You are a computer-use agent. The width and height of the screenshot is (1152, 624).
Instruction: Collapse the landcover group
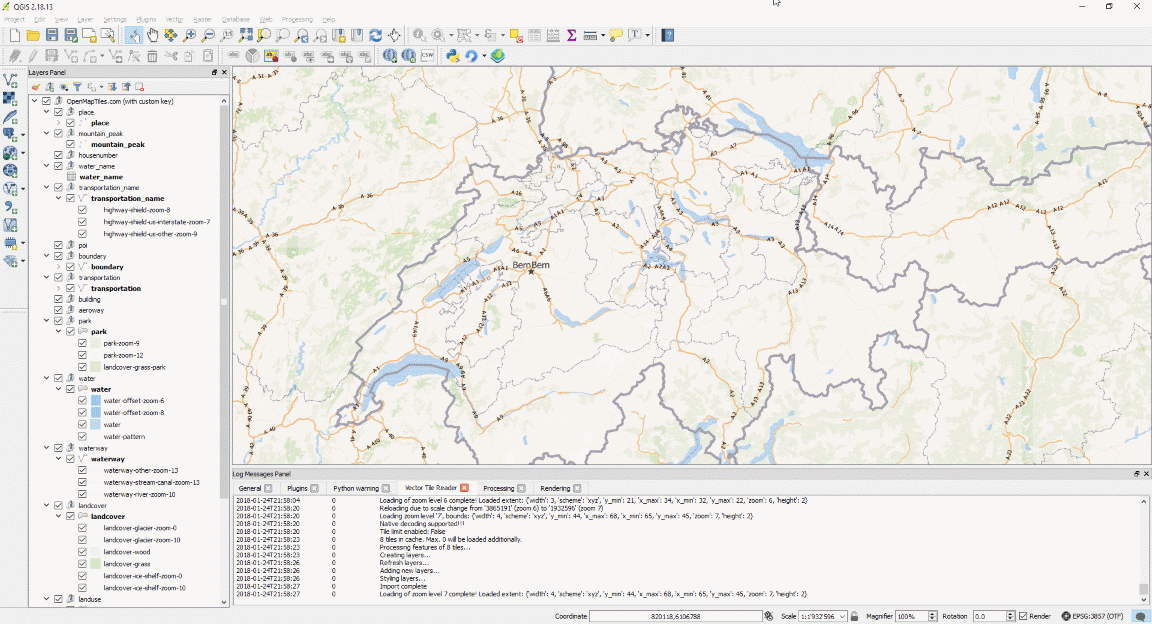(46, 506)
